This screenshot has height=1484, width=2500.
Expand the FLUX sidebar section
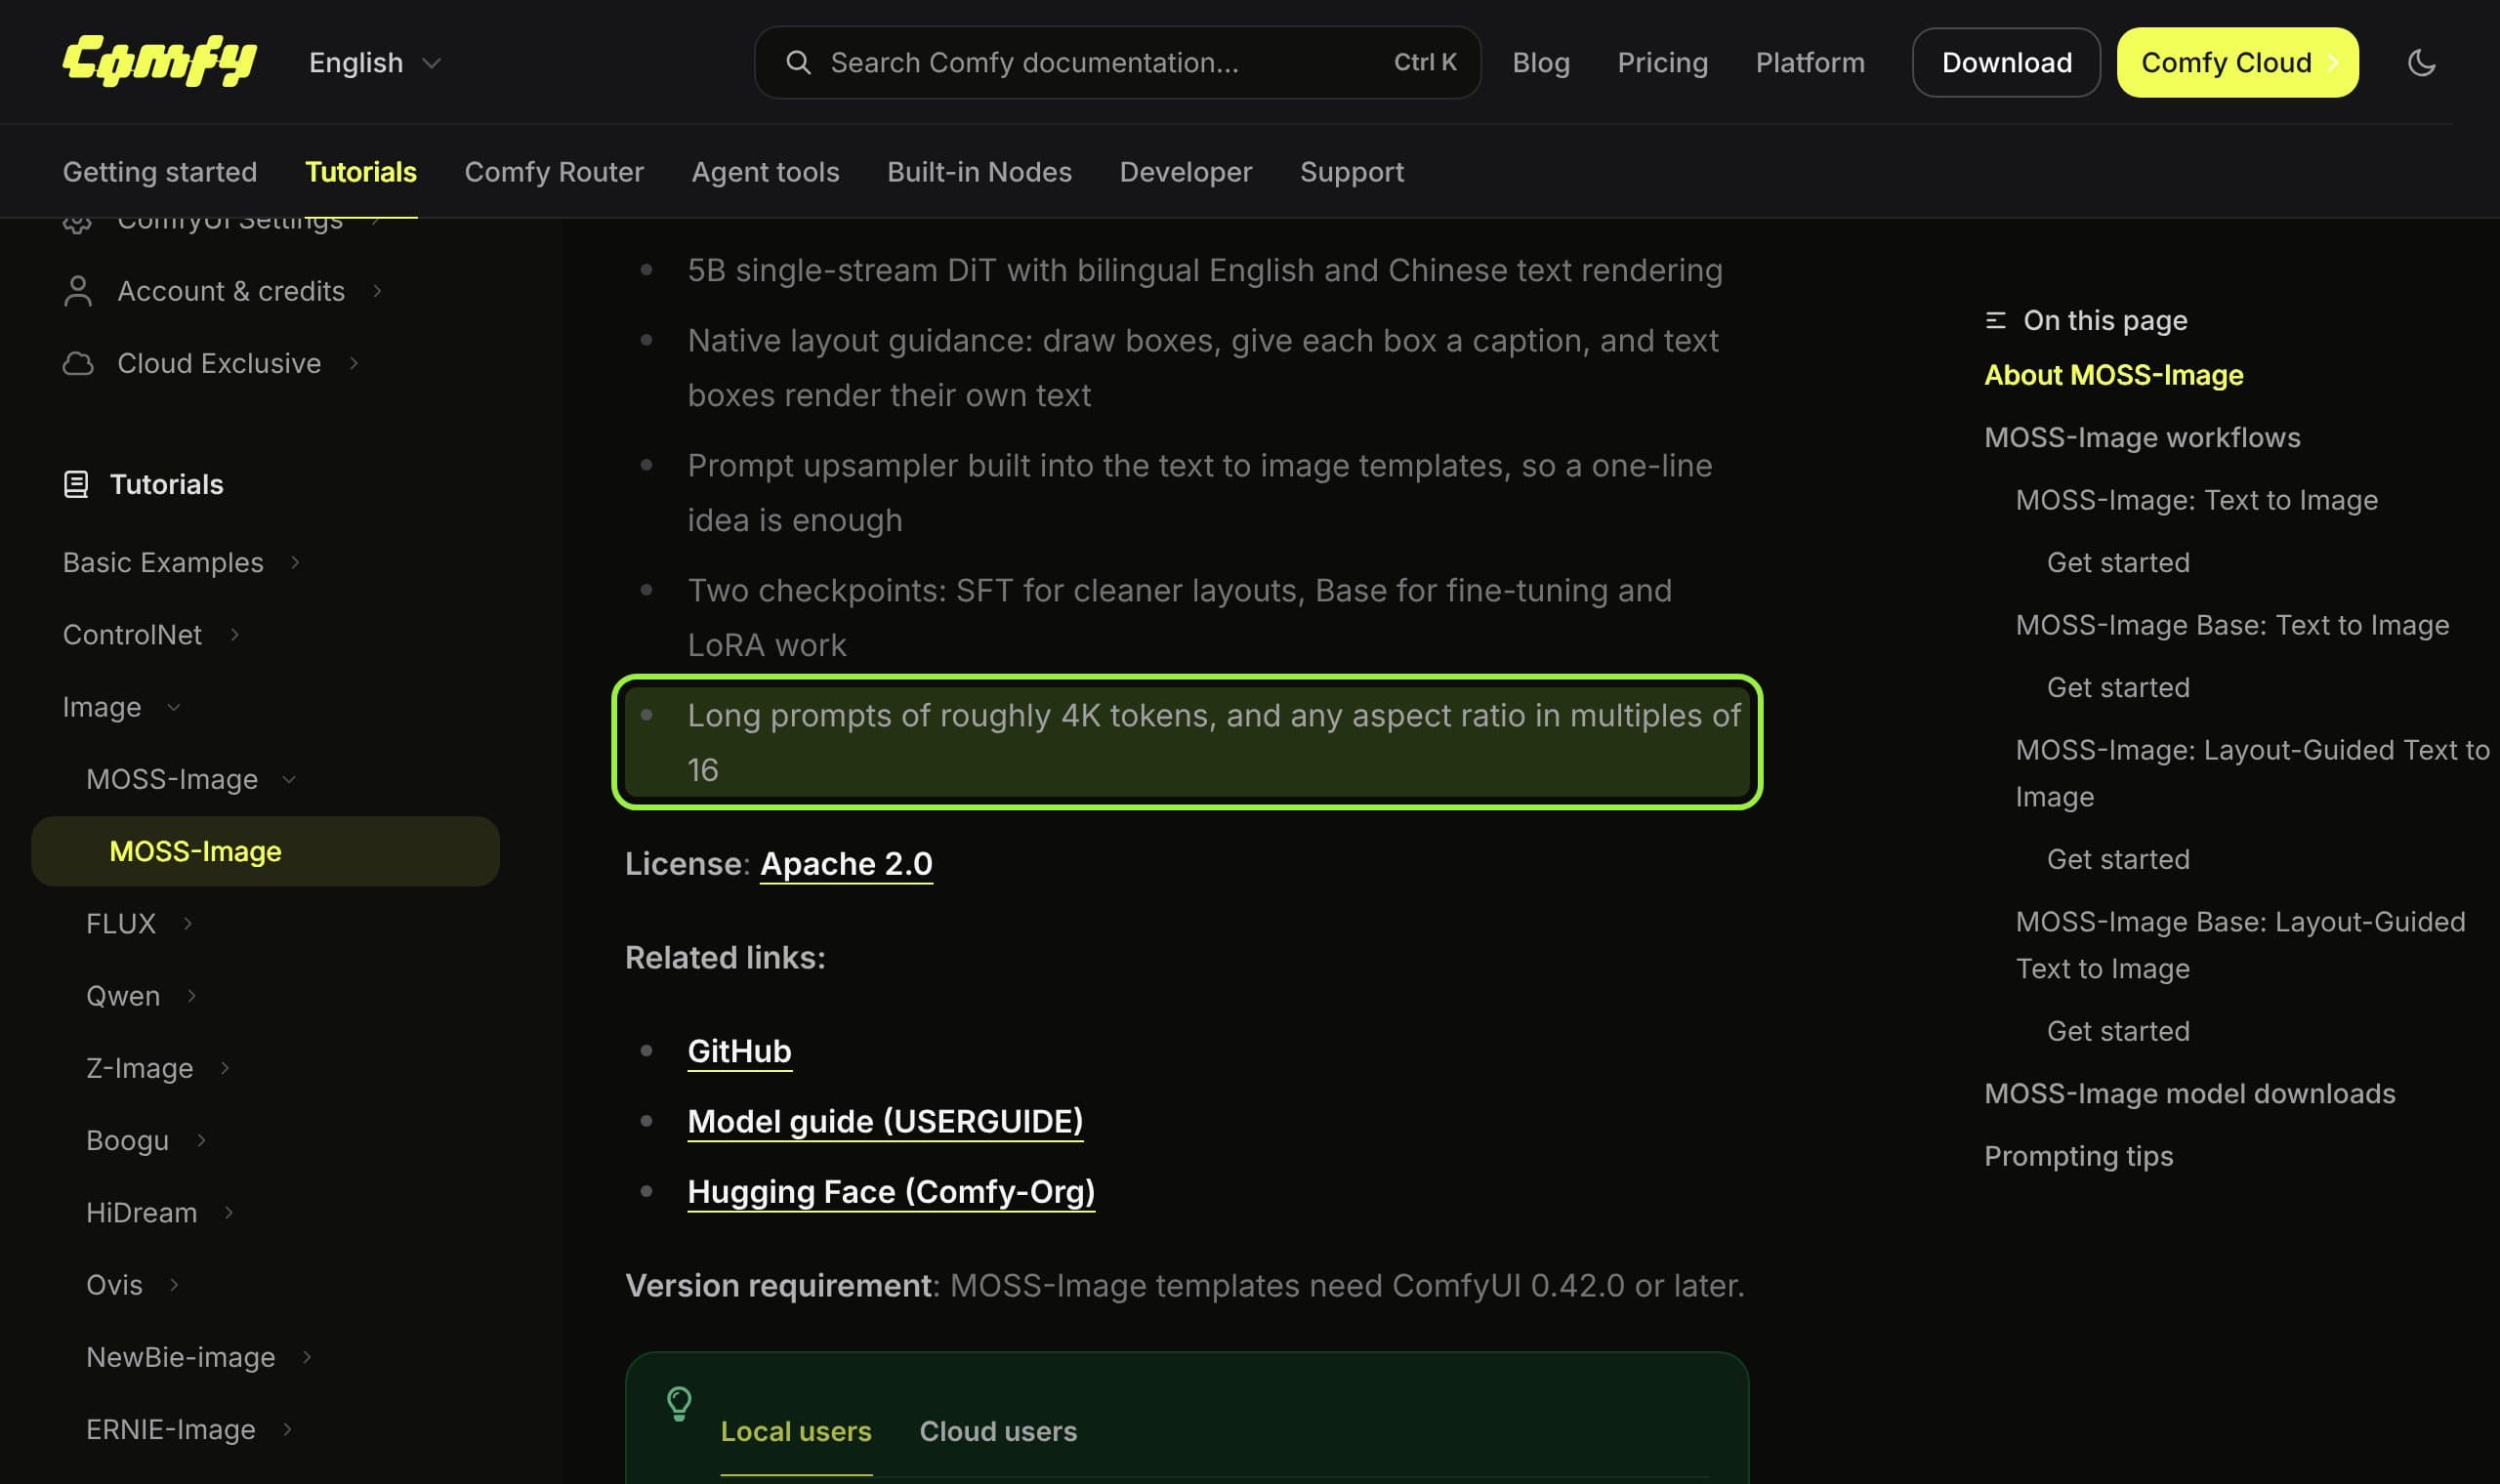[x=140, y=923]
